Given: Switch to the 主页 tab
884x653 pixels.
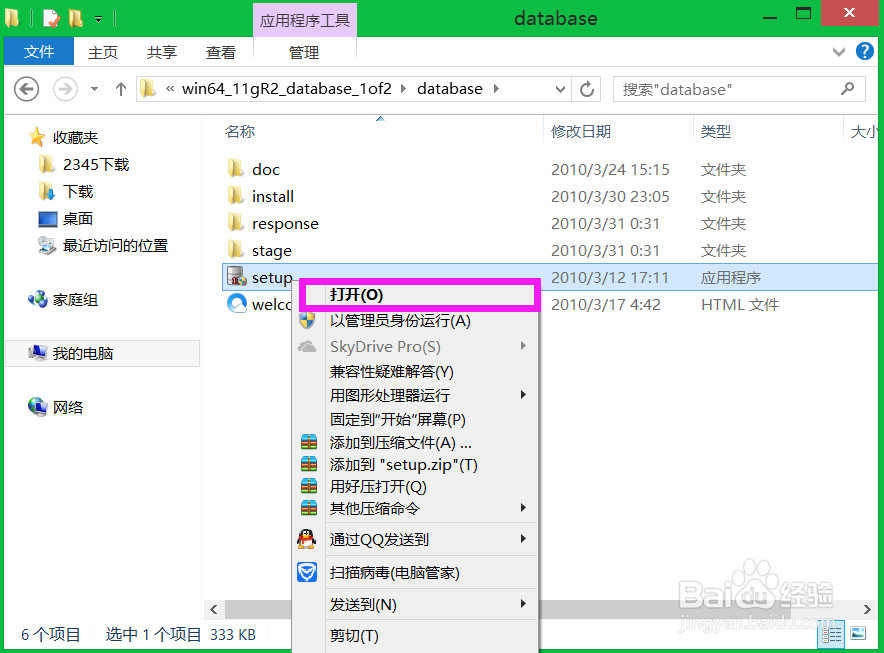Looking at the screenshot, I should pyautogui.click(x=103, y=52).
